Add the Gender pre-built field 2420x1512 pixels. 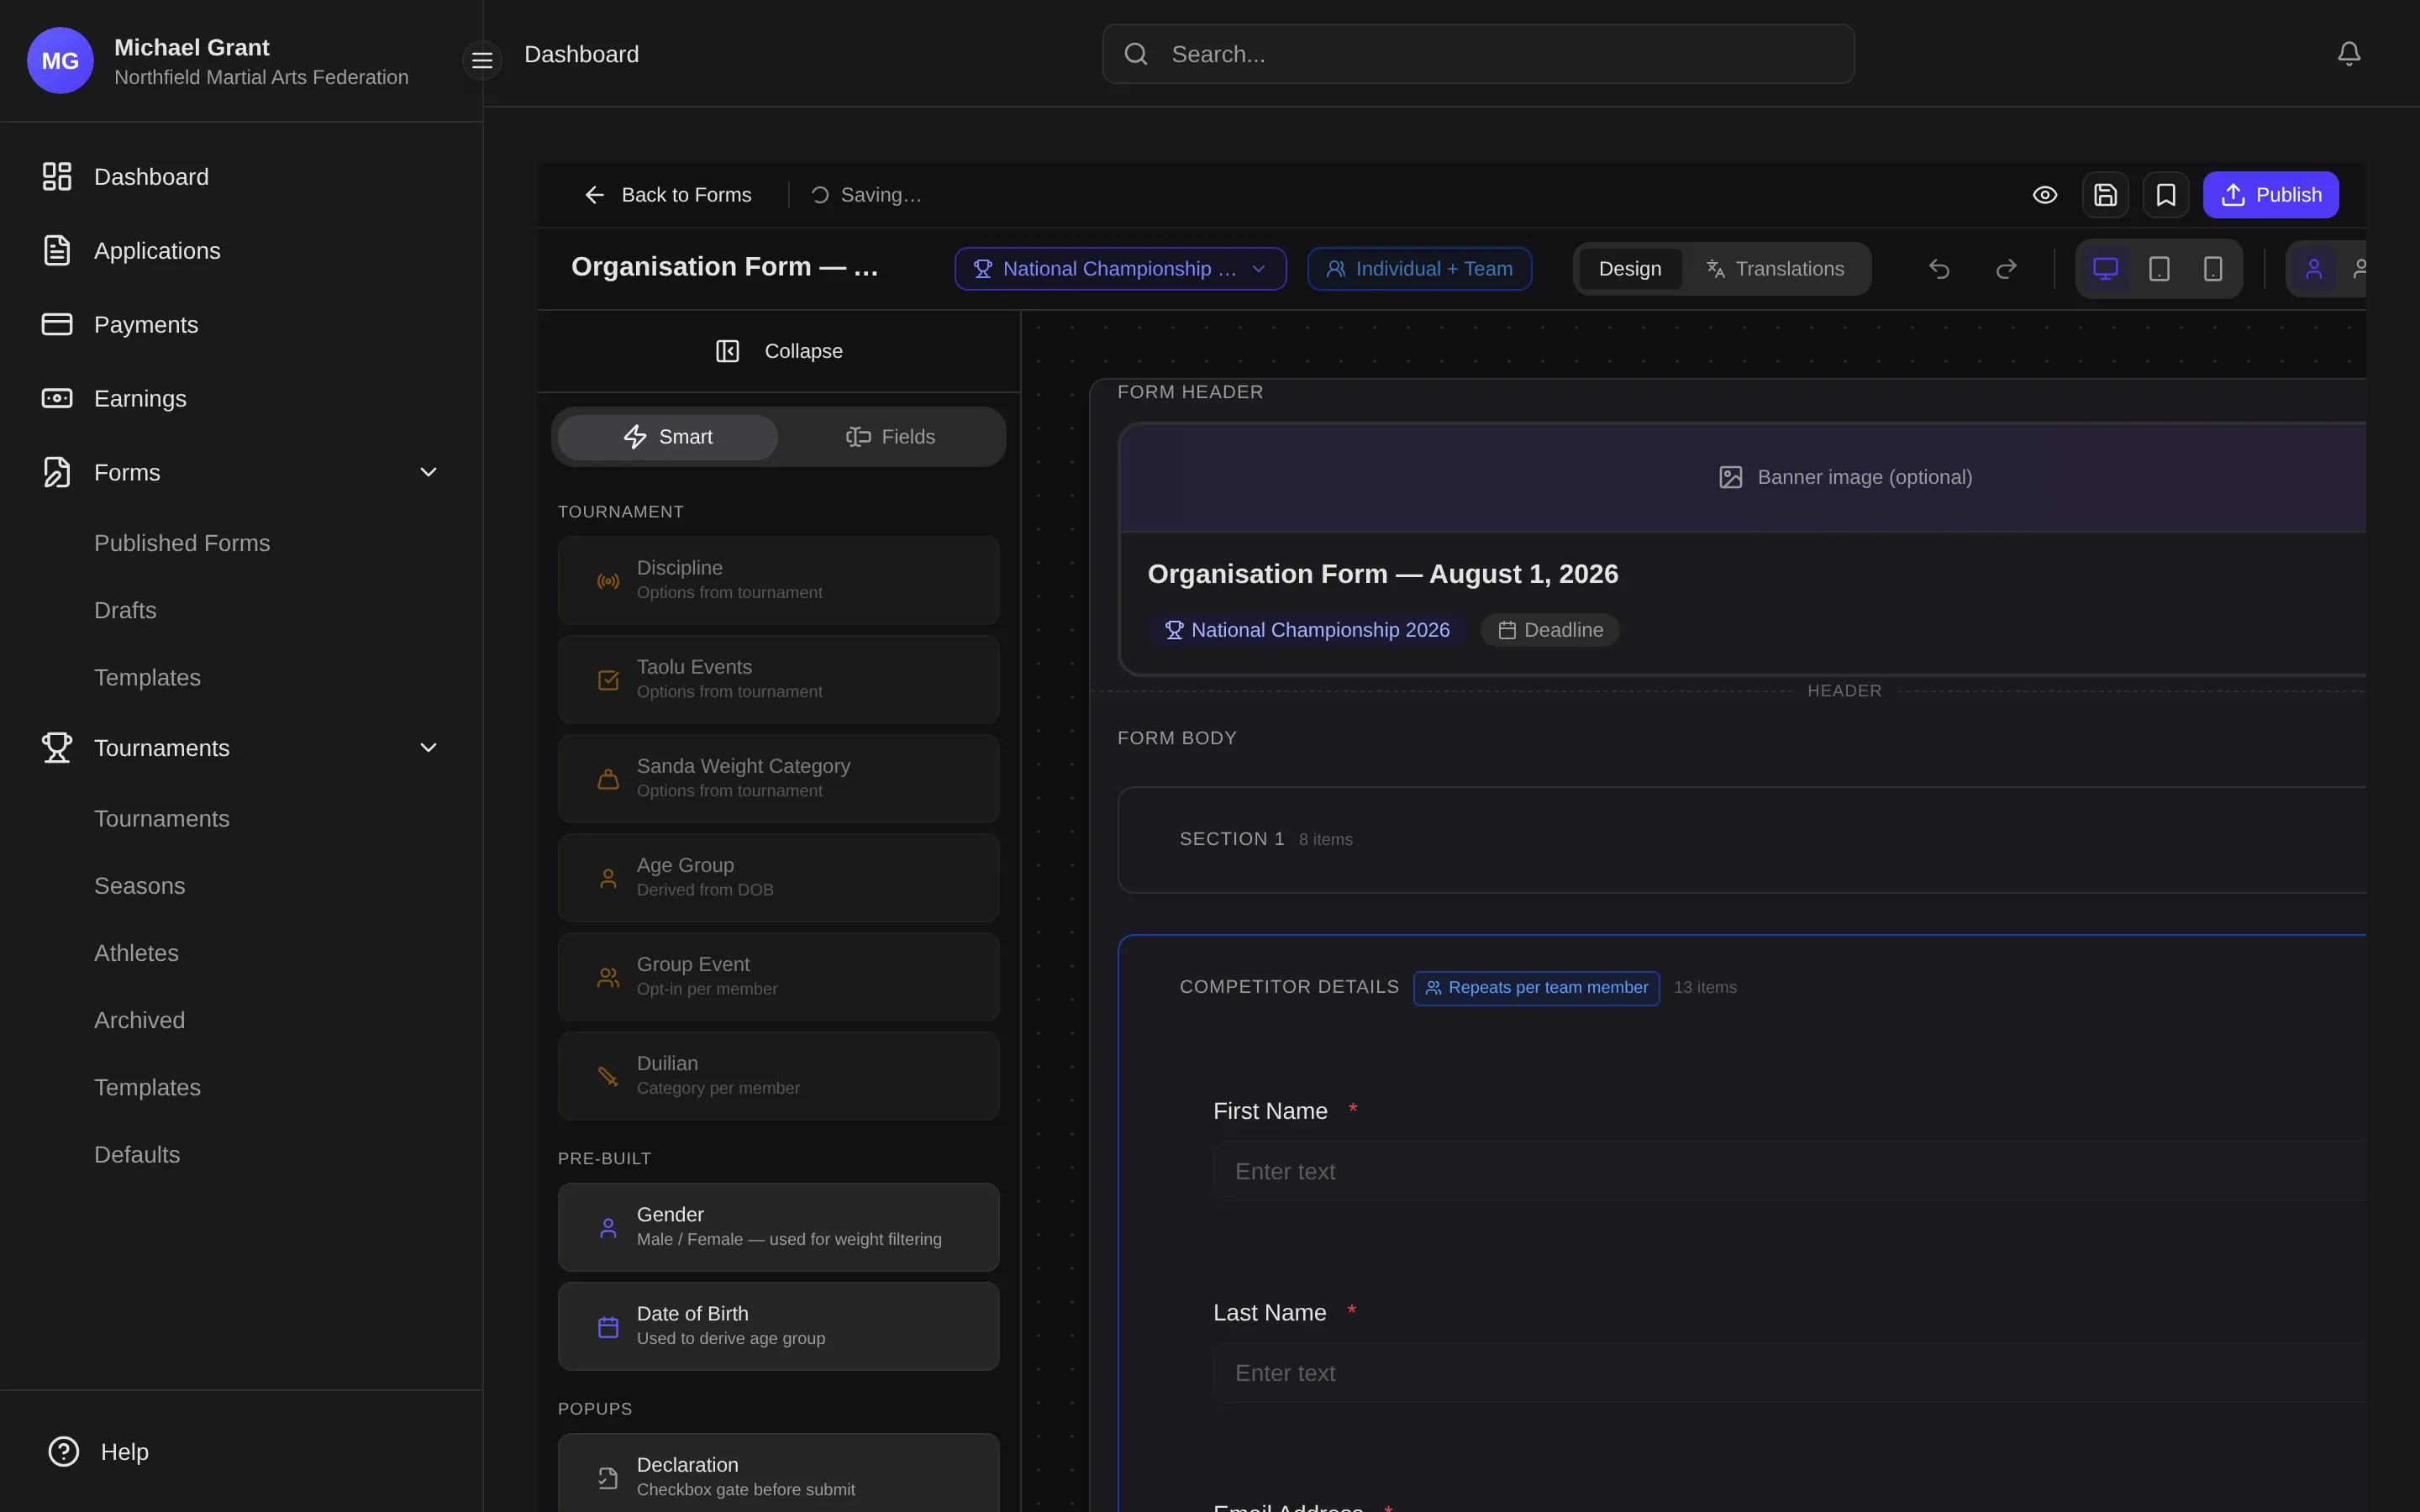(x=778, y=1227)
